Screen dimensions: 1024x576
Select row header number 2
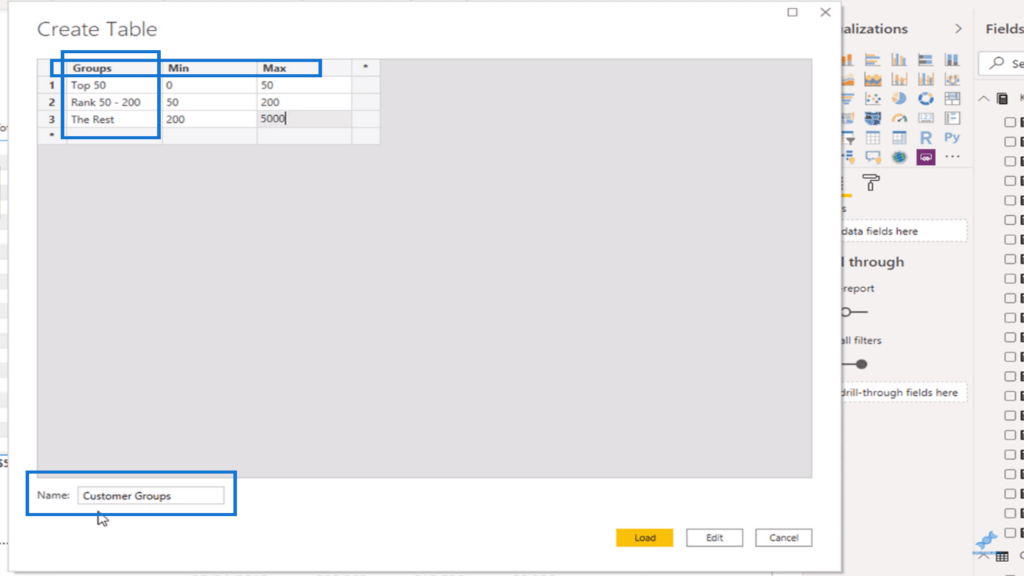[x=52, y=102]
